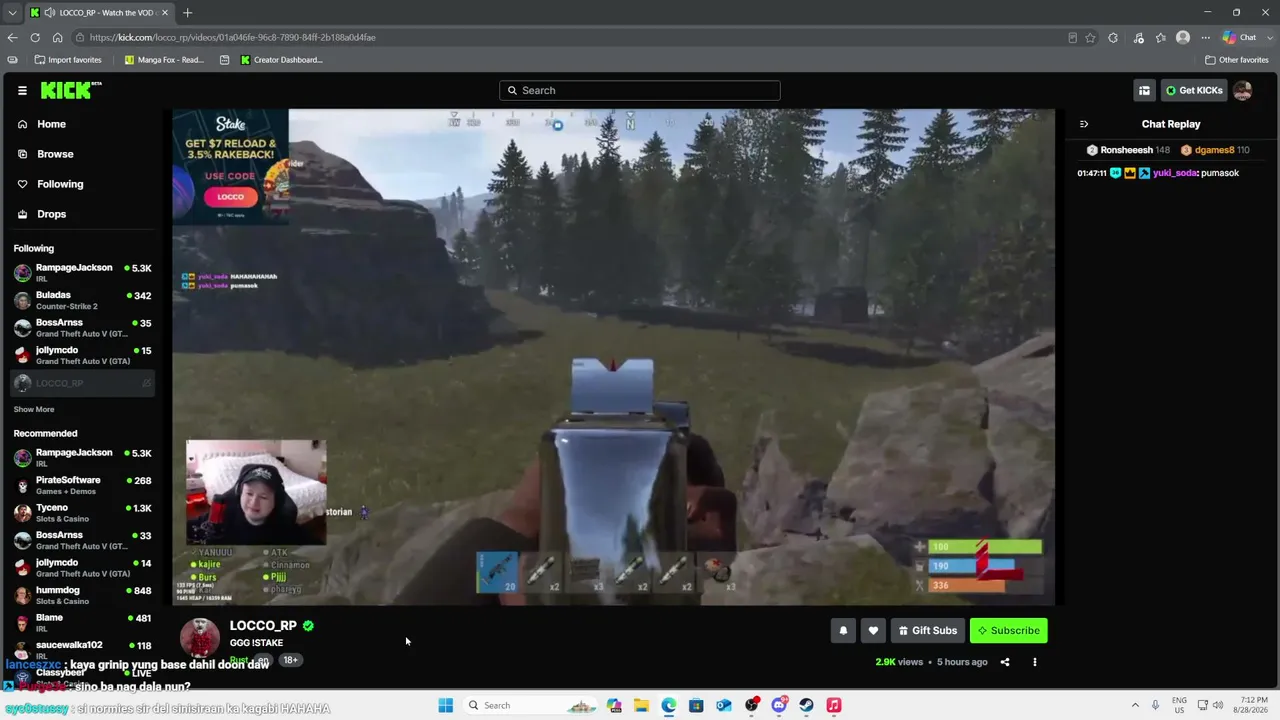This screenshot has width=1280, height=720.
Task: Open browser profile account icon
Action: click(x=1183, y=37)
